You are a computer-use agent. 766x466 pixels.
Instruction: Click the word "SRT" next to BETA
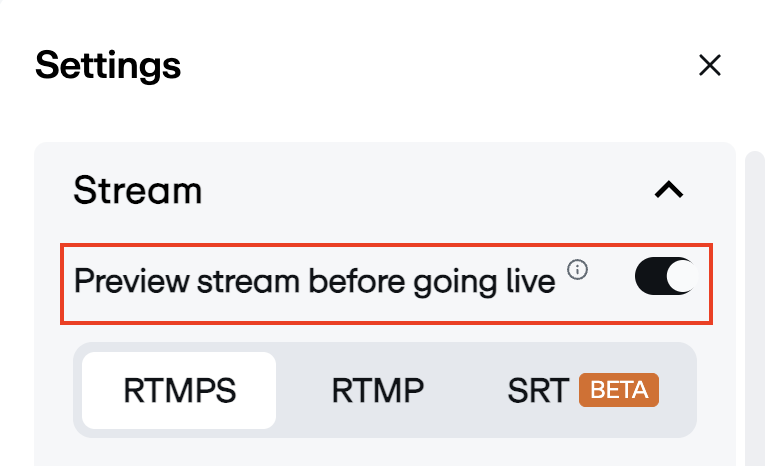[538, 390]
